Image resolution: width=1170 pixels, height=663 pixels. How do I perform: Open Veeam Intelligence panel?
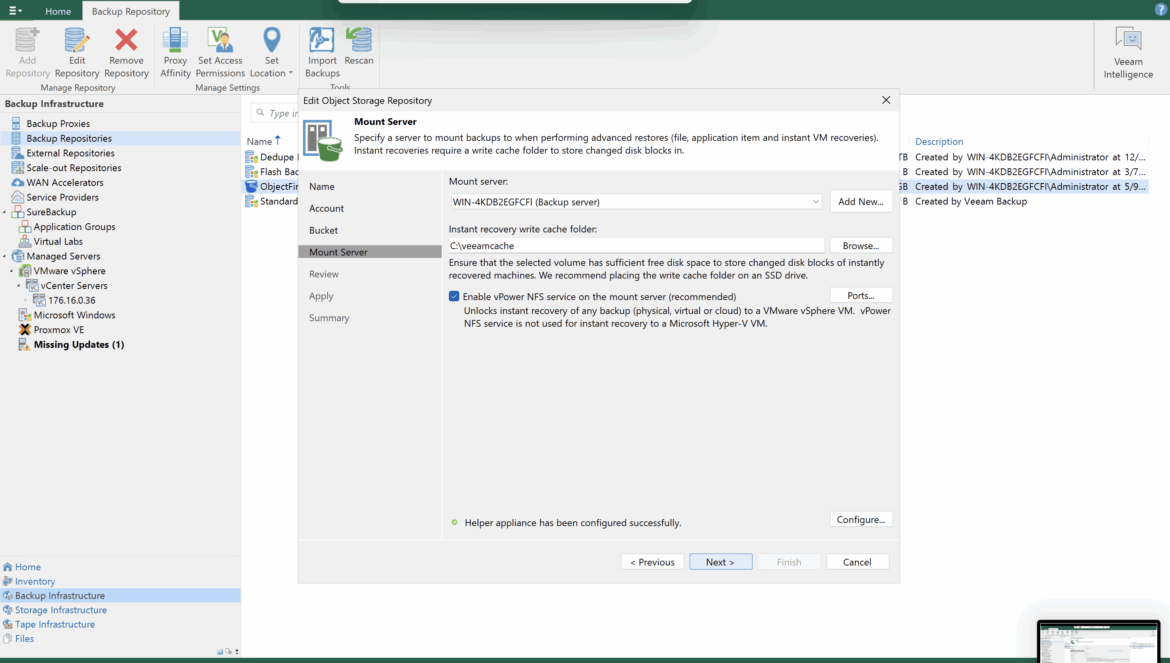coord(1128,52)
